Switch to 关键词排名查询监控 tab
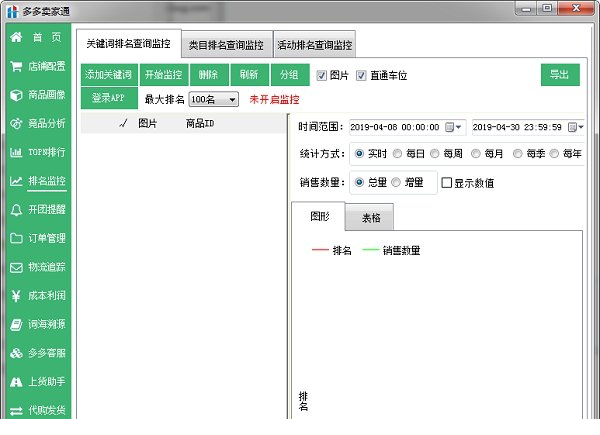The width and height of the screenshot is (600, 435). coord(129,44)
